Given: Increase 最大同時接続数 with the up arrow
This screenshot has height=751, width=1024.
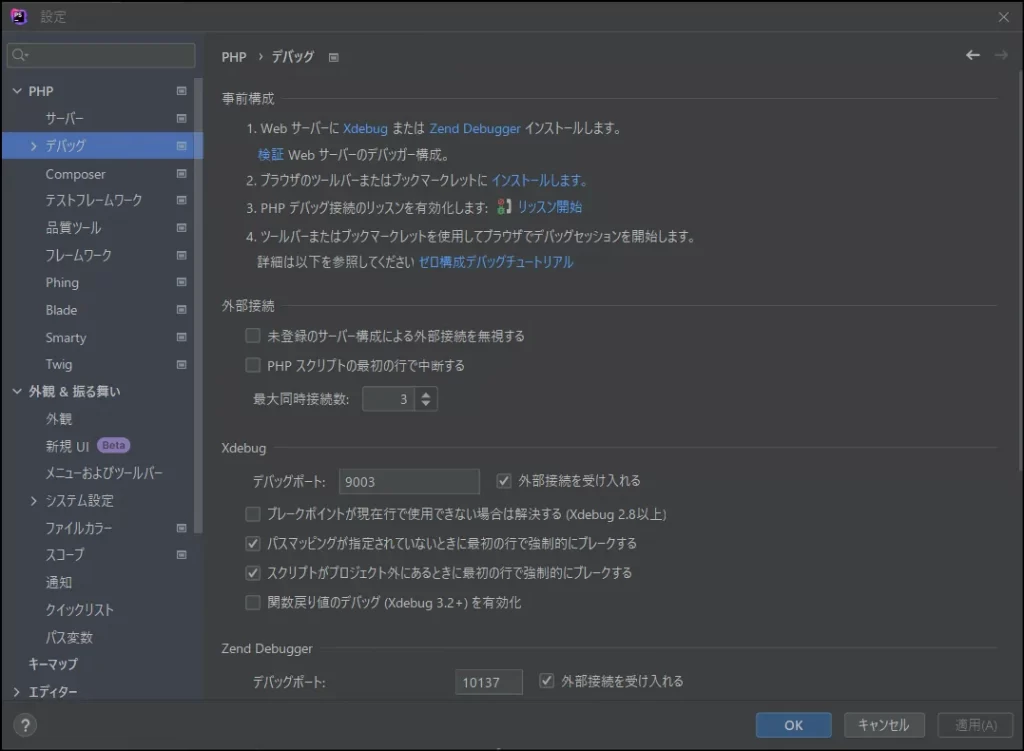Looking at the screenshot, I should tap(426, 394).
